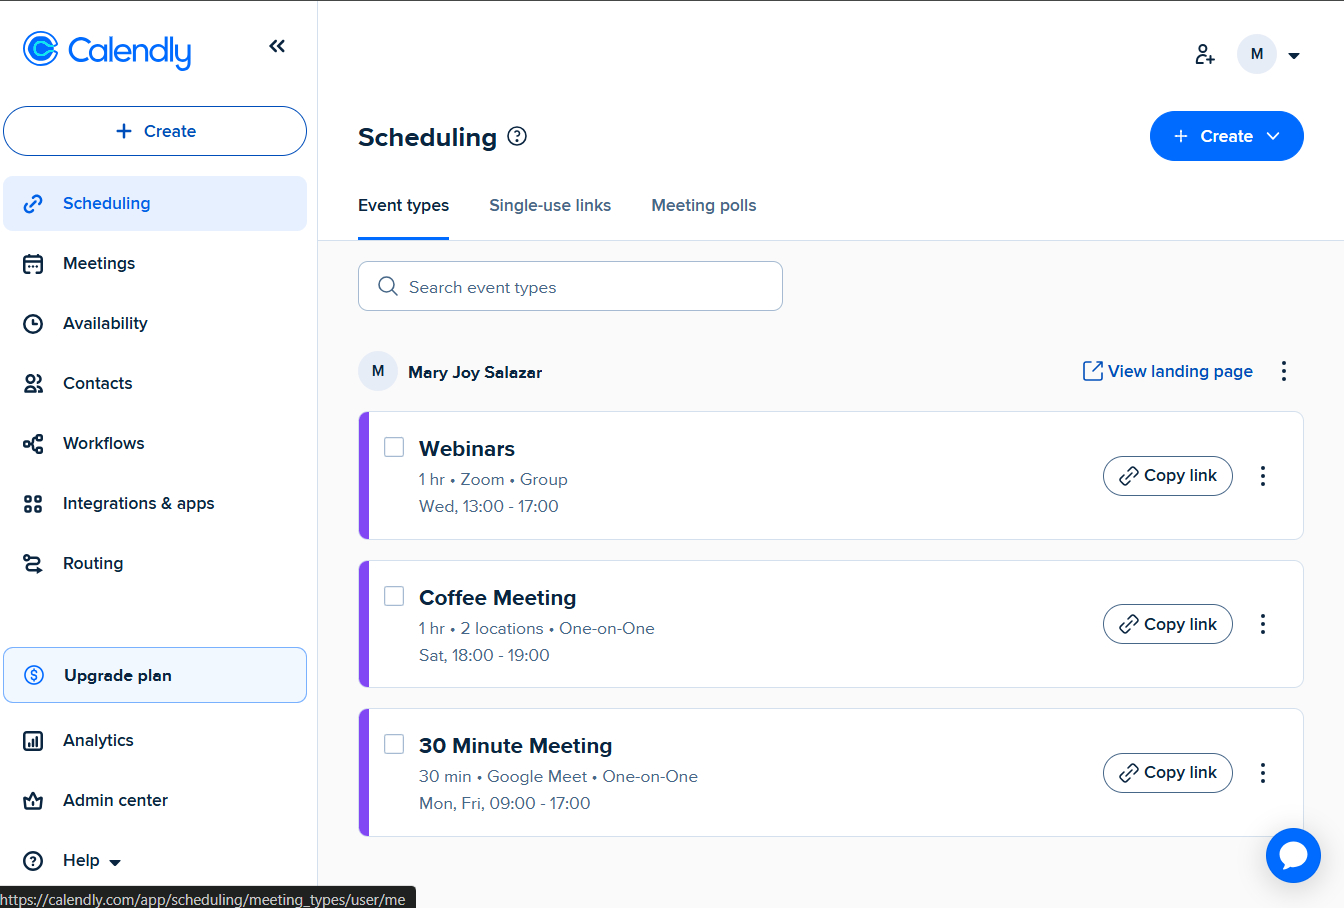Click the Mary Joy Salazar name
Screen dimensions: 1344x908
pyautogui.click(x=475, y=372)
